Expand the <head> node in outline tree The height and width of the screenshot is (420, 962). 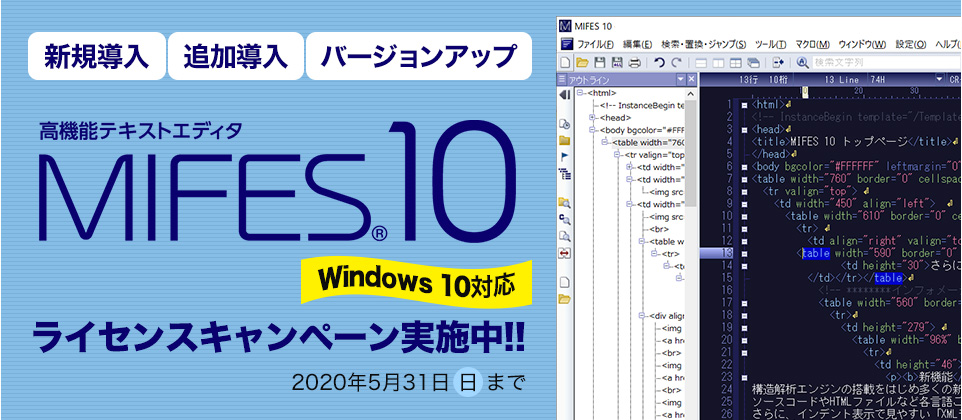click(593, 118)
